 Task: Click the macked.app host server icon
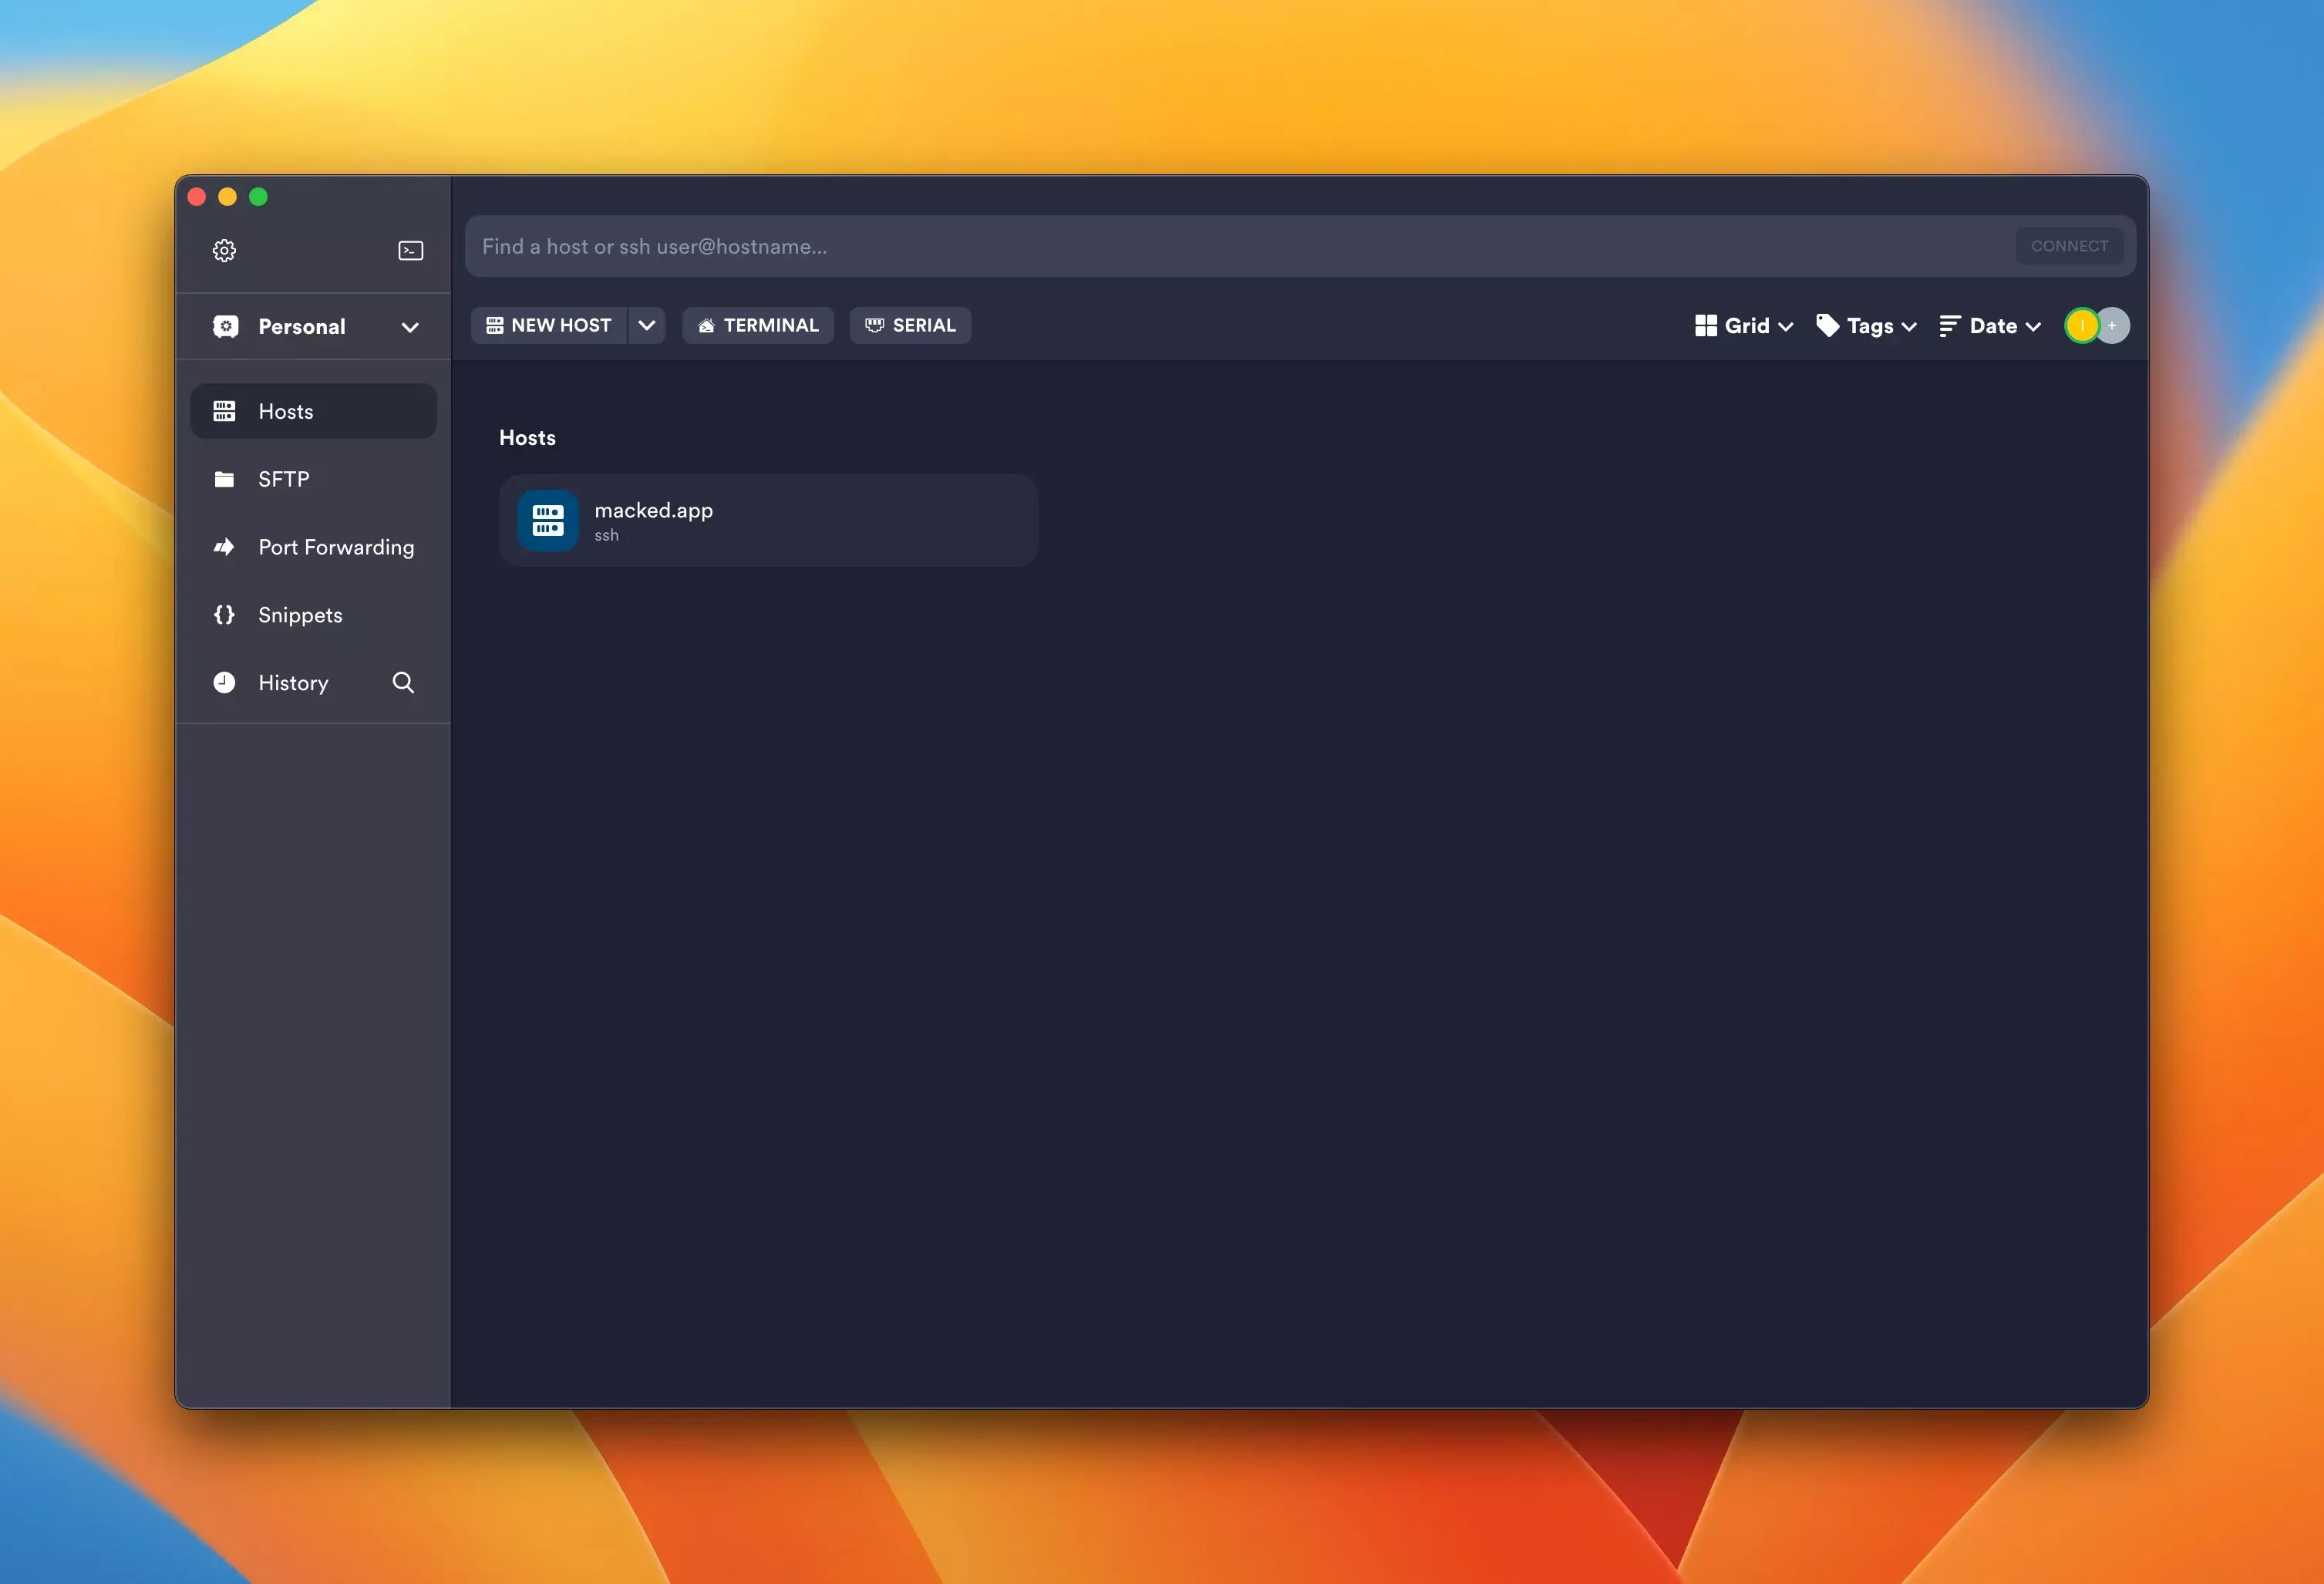547,520
